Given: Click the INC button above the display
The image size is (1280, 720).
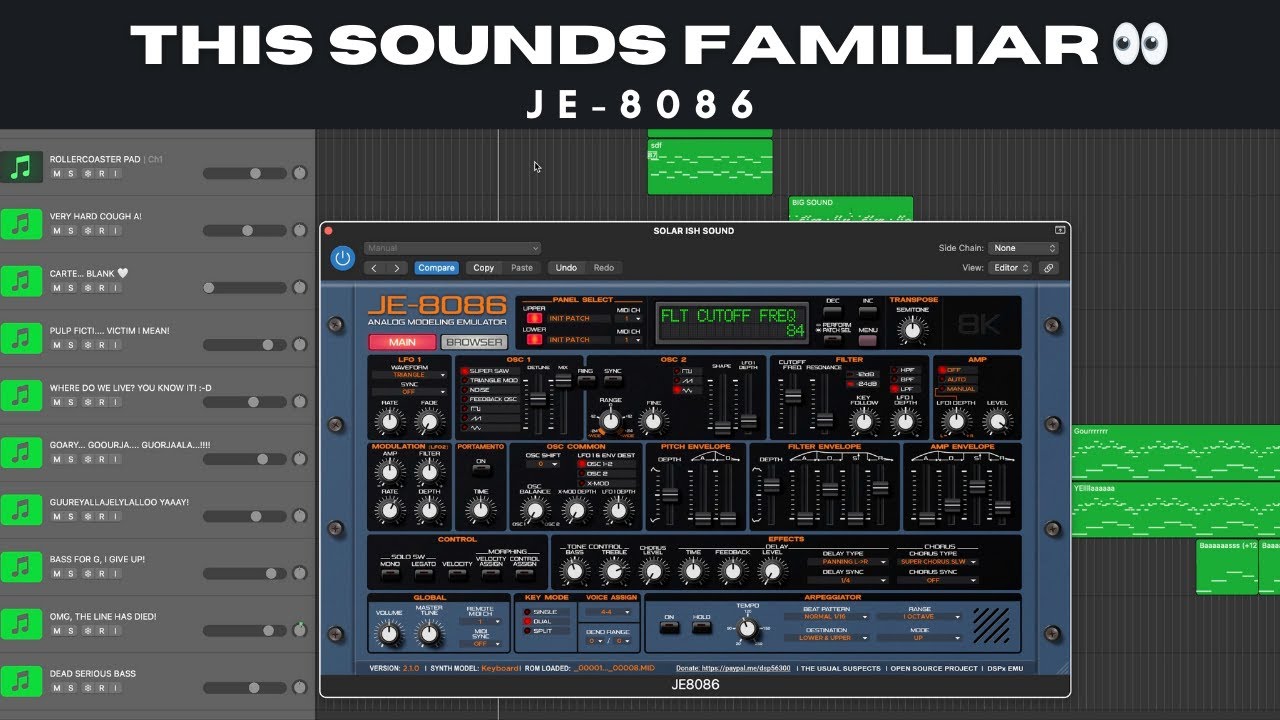Looking at the screenshot, I should pos(867,312).
